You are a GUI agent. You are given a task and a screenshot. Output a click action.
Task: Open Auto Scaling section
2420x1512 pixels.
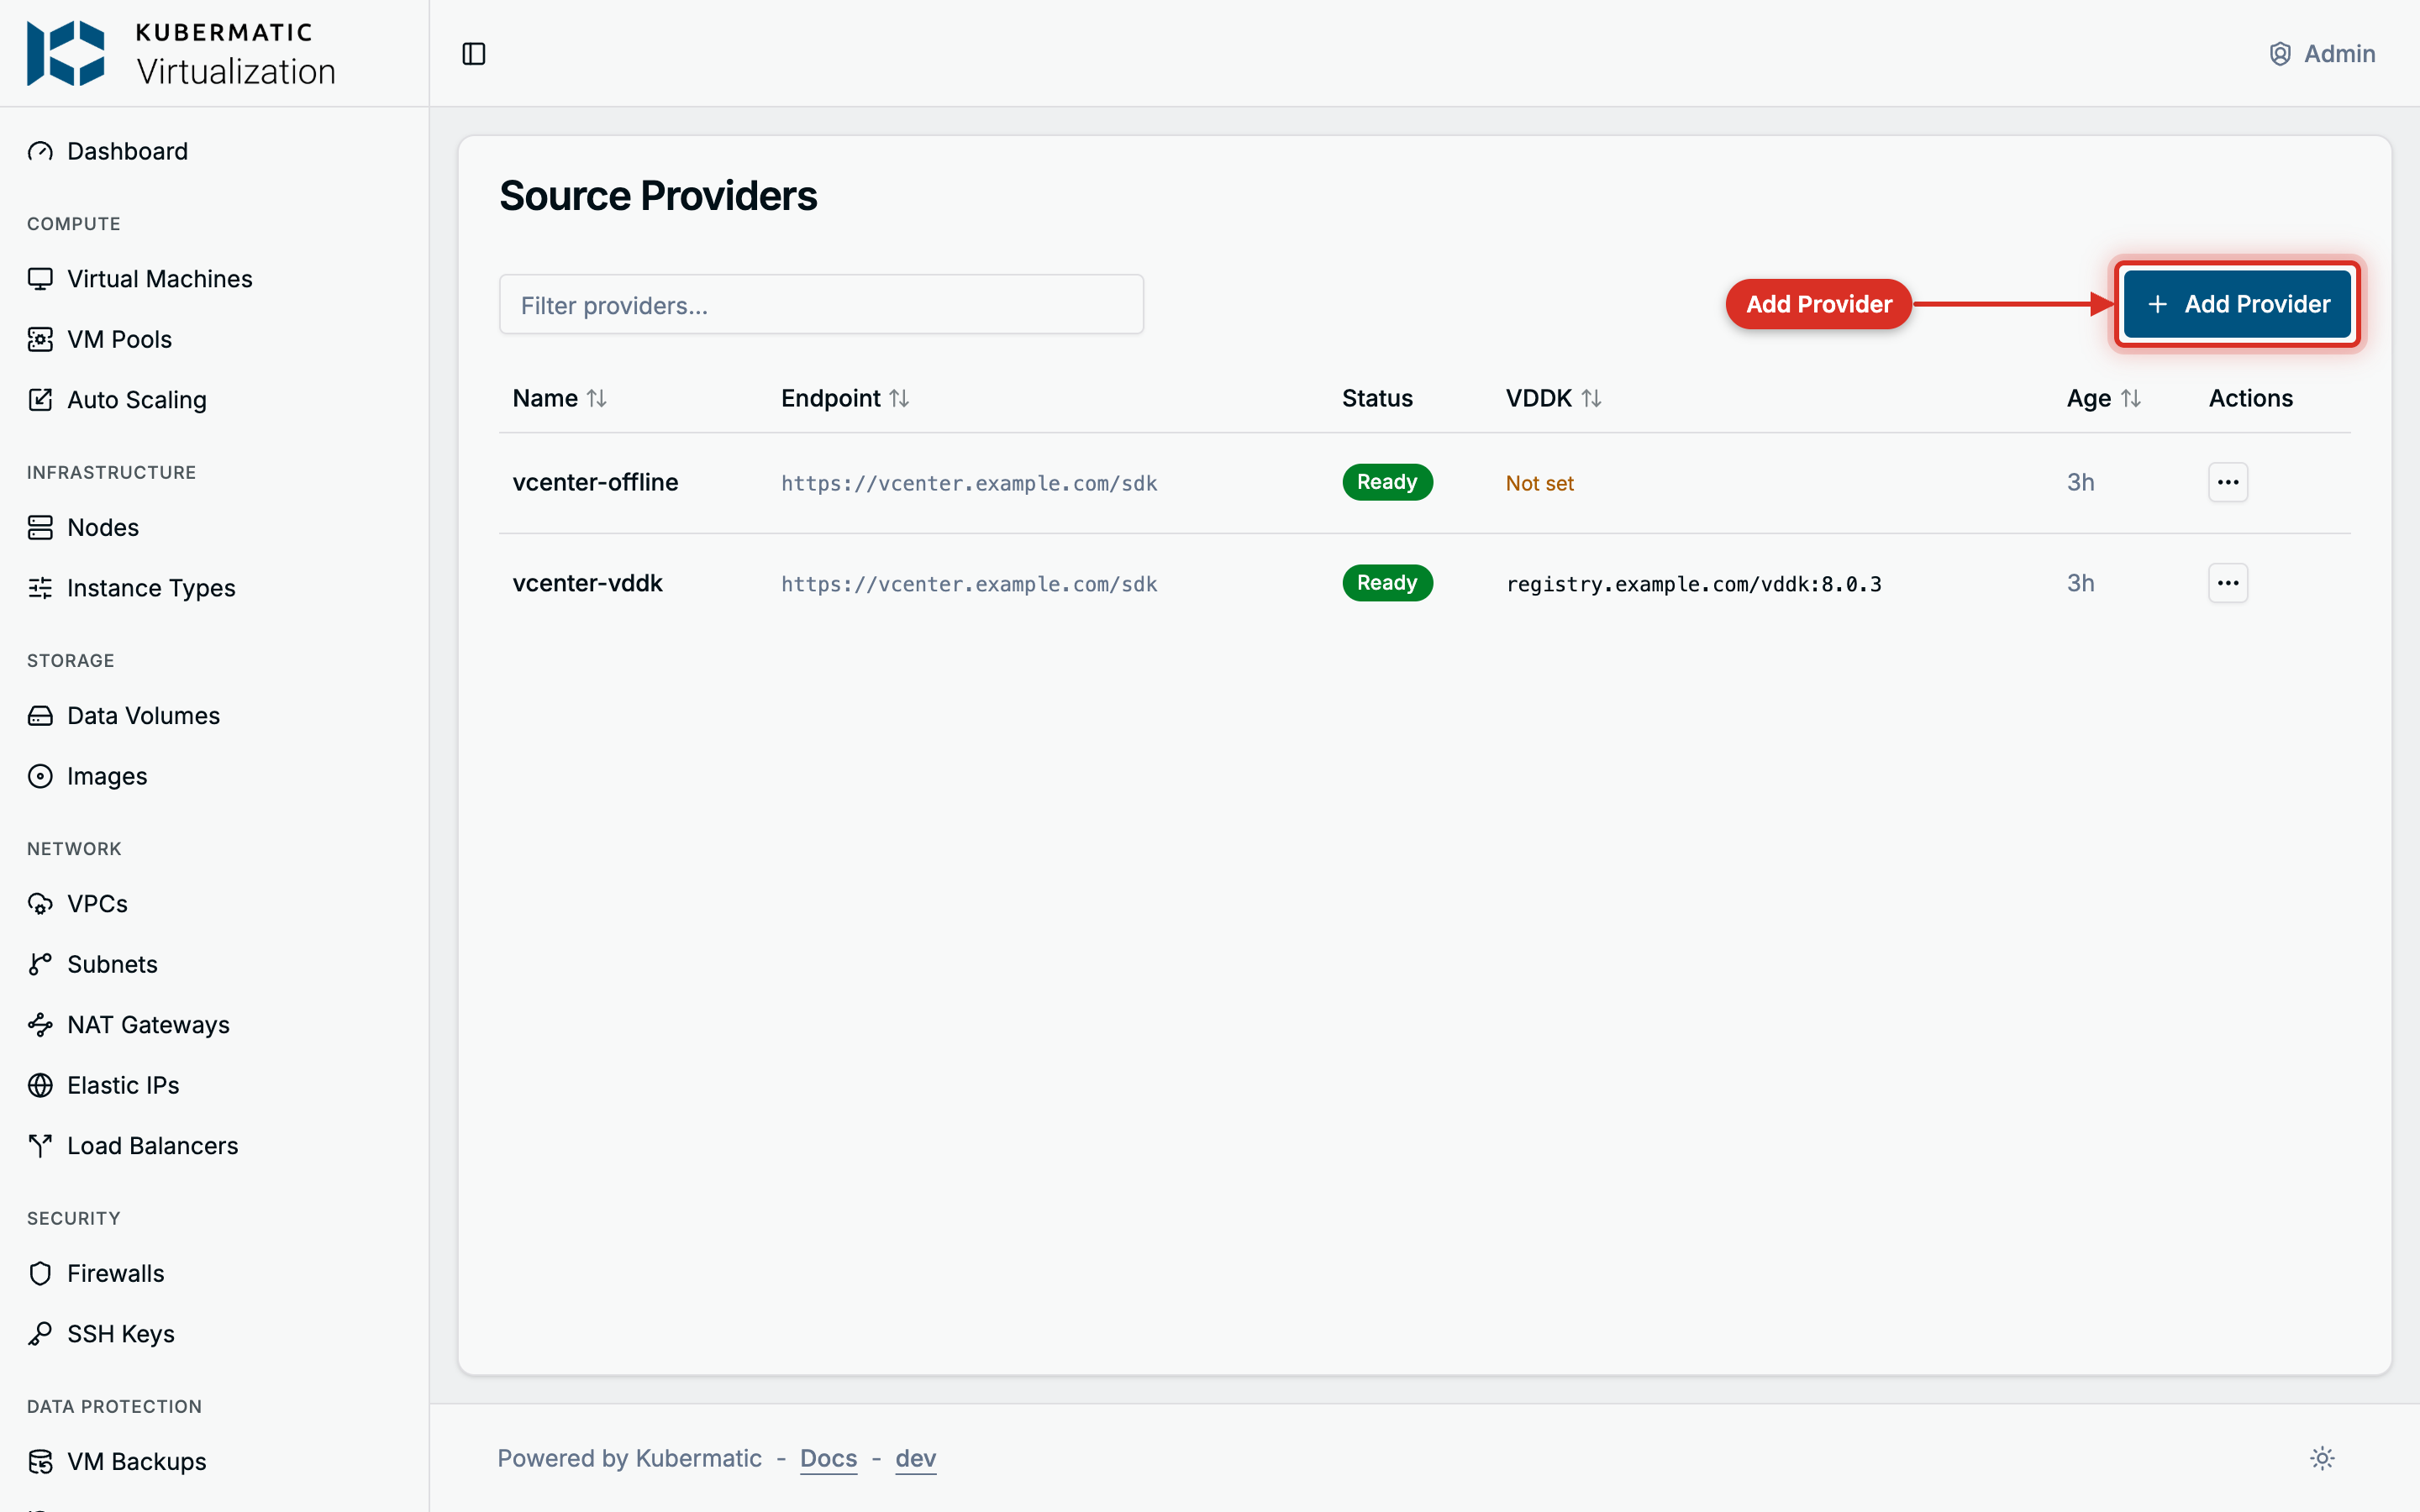click(136, 400)
